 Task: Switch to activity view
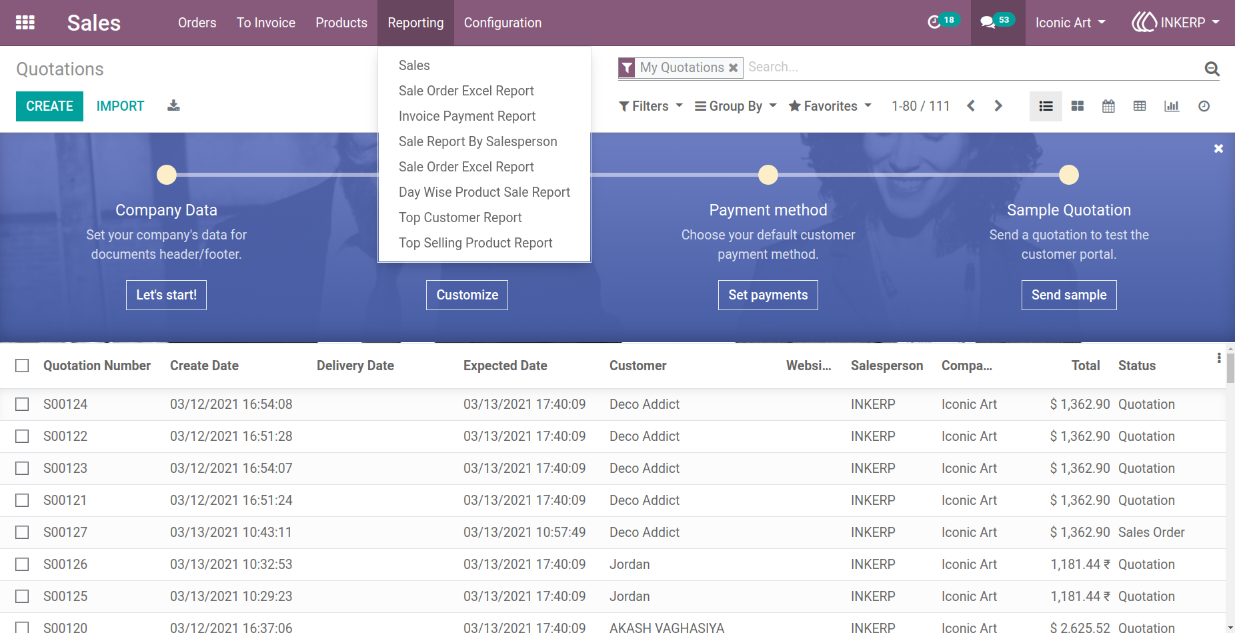pyautogui.click(x=1204, y=106)
